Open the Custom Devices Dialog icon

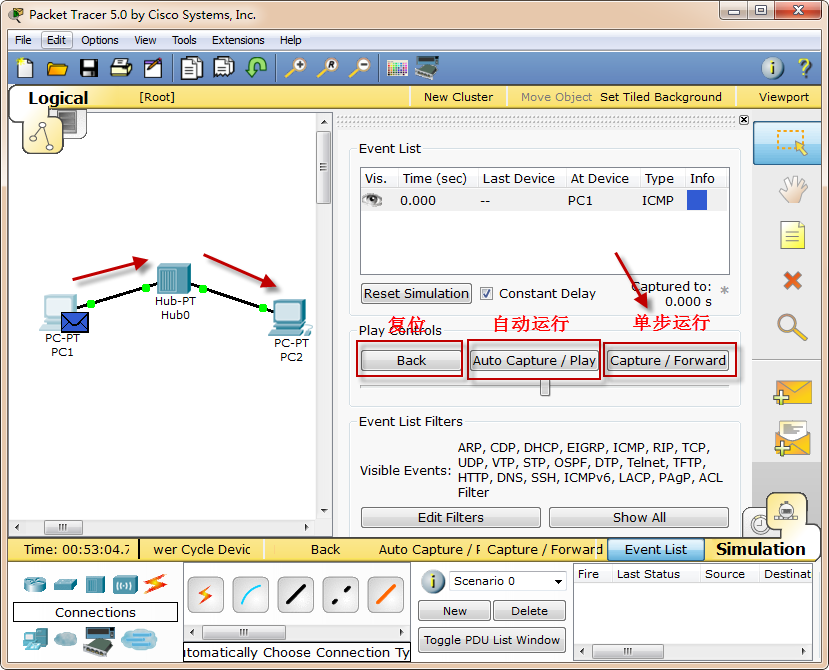click(x=427, y=68)
